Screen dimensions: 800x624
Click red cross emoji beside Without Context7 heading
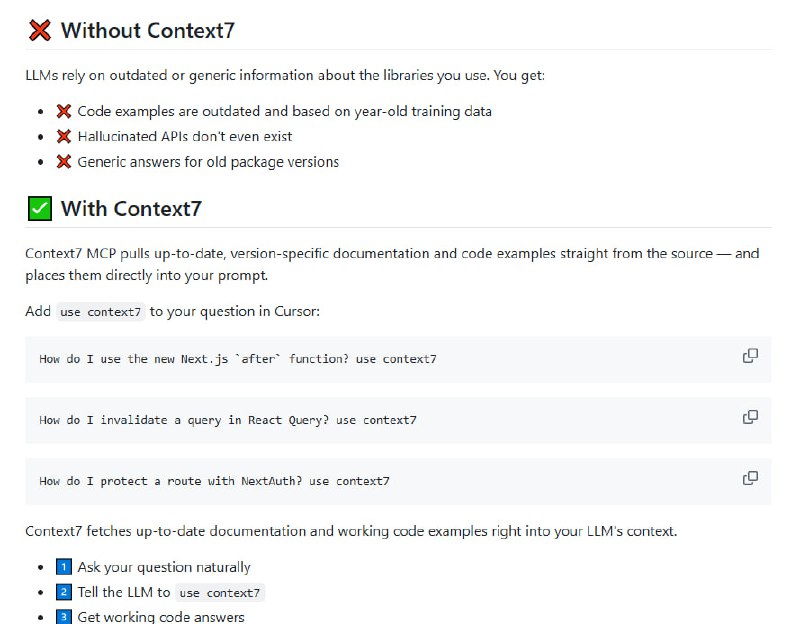40,30
